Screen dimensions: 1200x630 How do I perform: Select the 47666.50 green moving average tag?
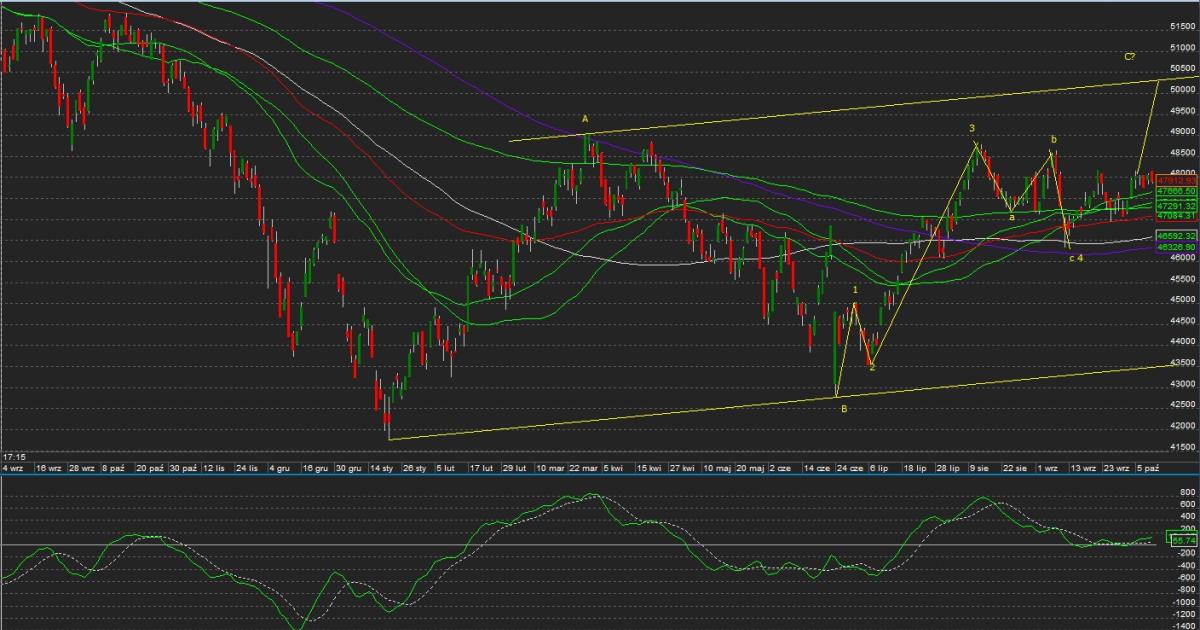point(1177,190)
